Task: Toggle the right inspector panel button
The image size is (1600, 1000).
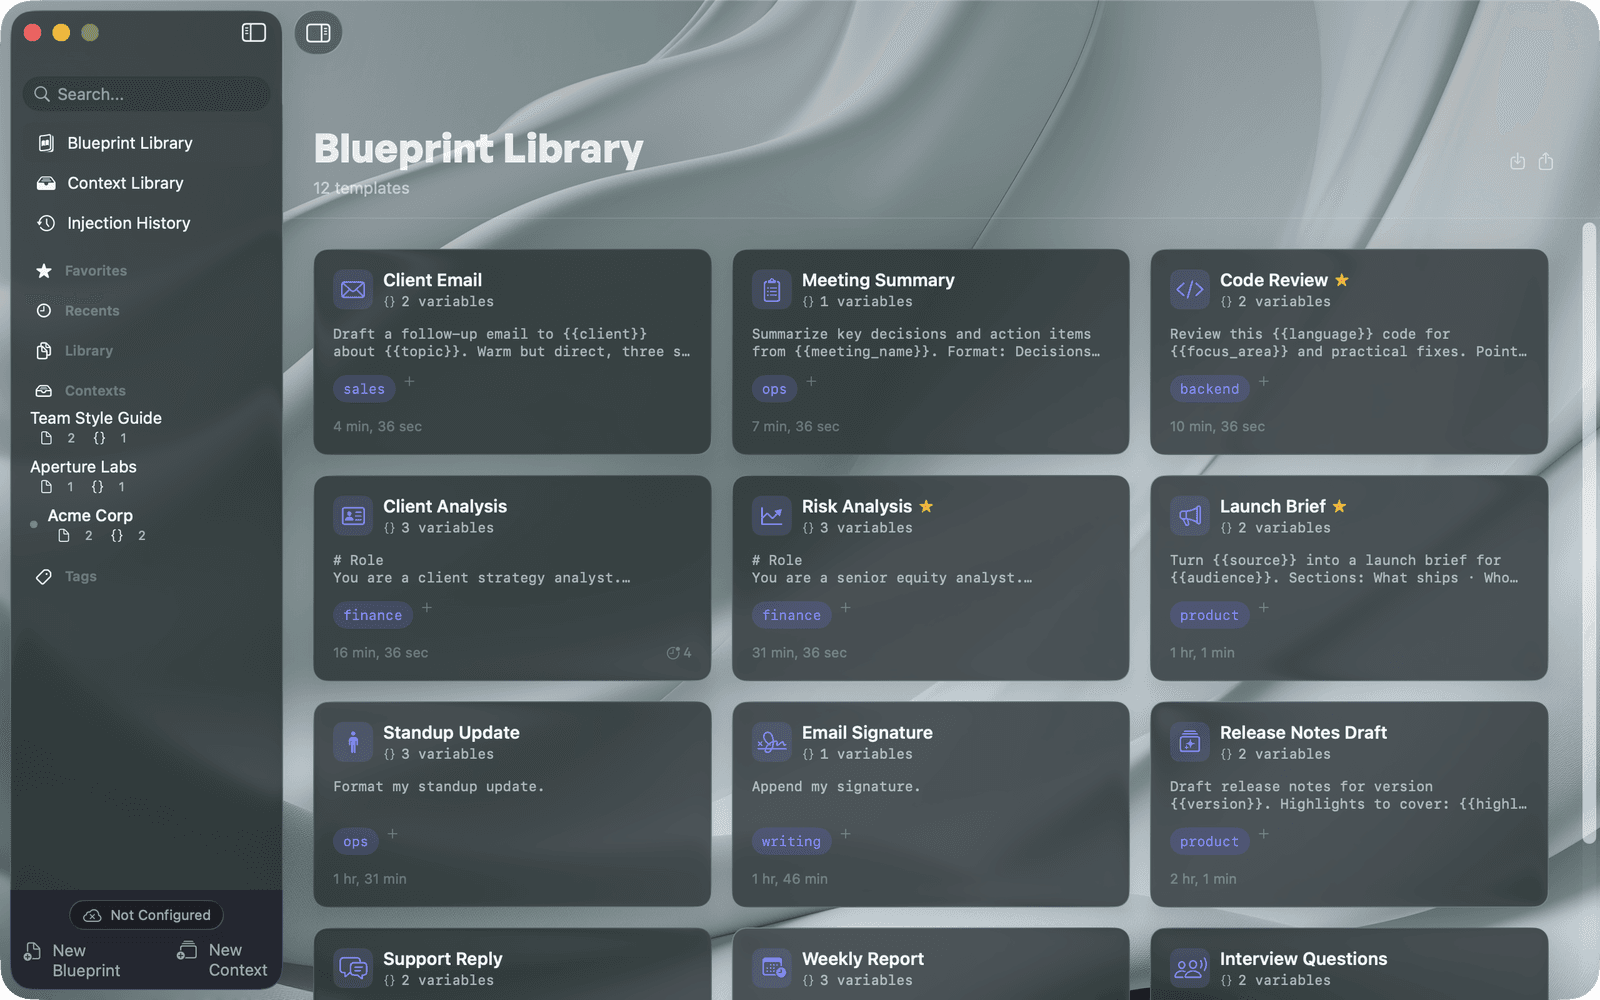Action: (318, 33)
